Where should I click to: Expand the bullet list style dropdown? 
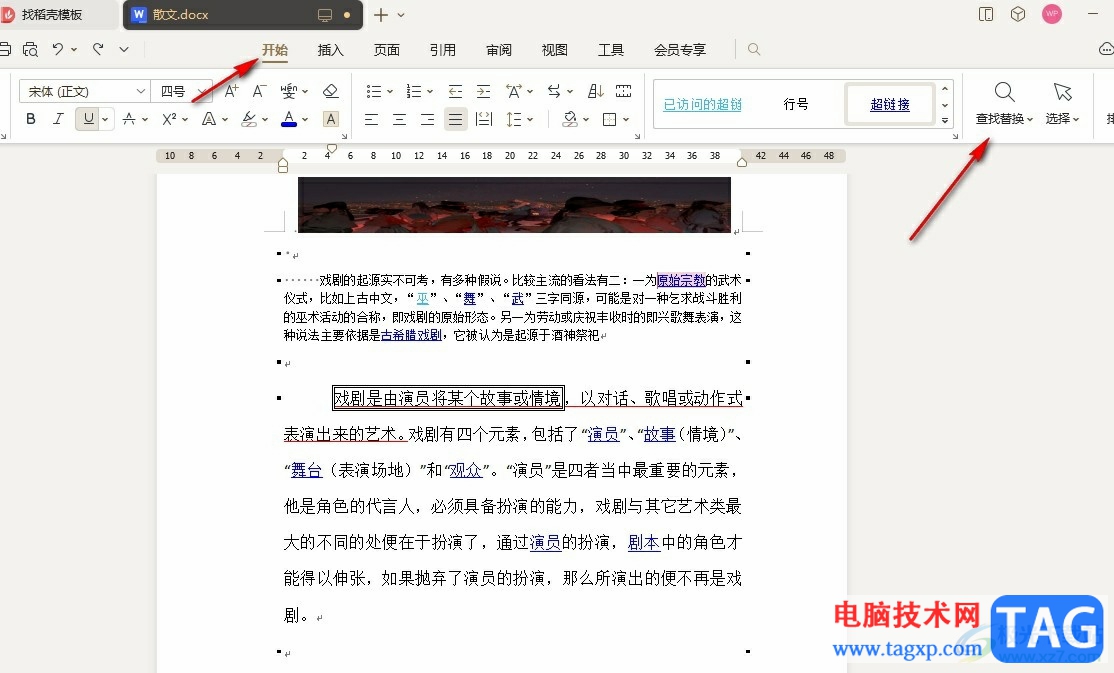[x=390, y=92]
